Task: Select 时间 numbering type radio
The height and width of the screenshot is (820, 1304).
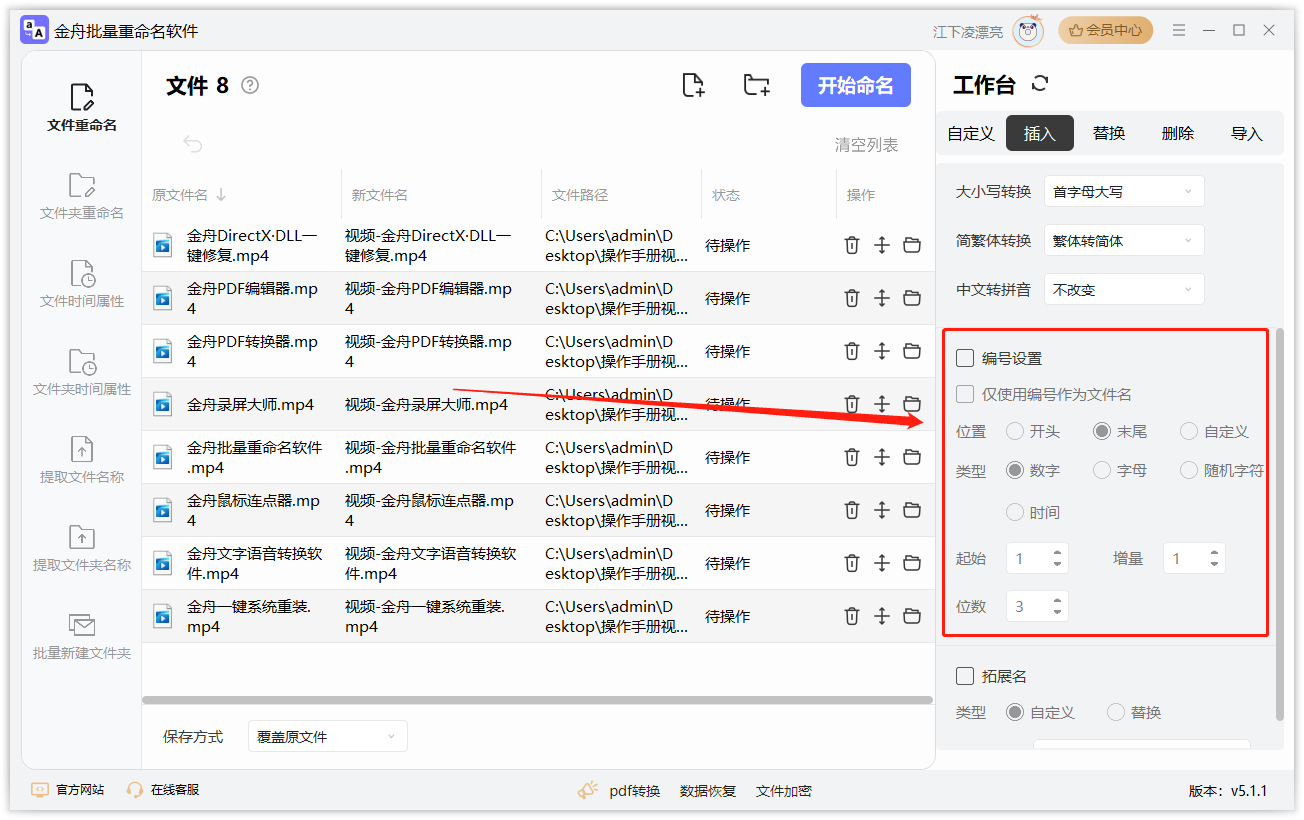Action: 1015,512
